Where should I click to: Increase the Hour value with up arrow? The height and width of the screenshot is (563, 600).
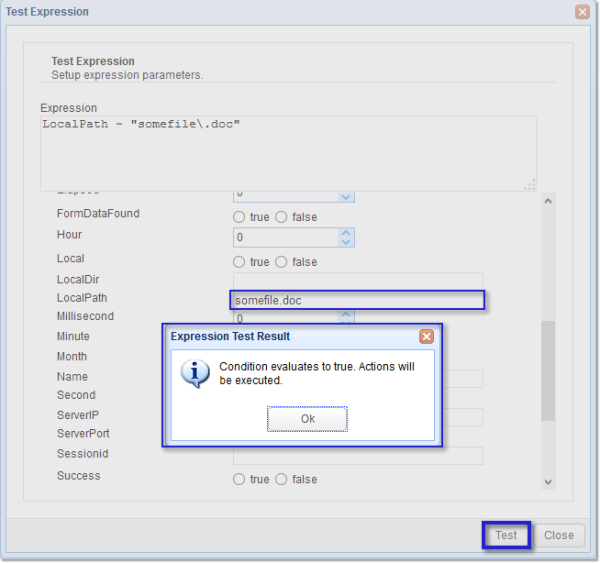click(x=346, y=233)
